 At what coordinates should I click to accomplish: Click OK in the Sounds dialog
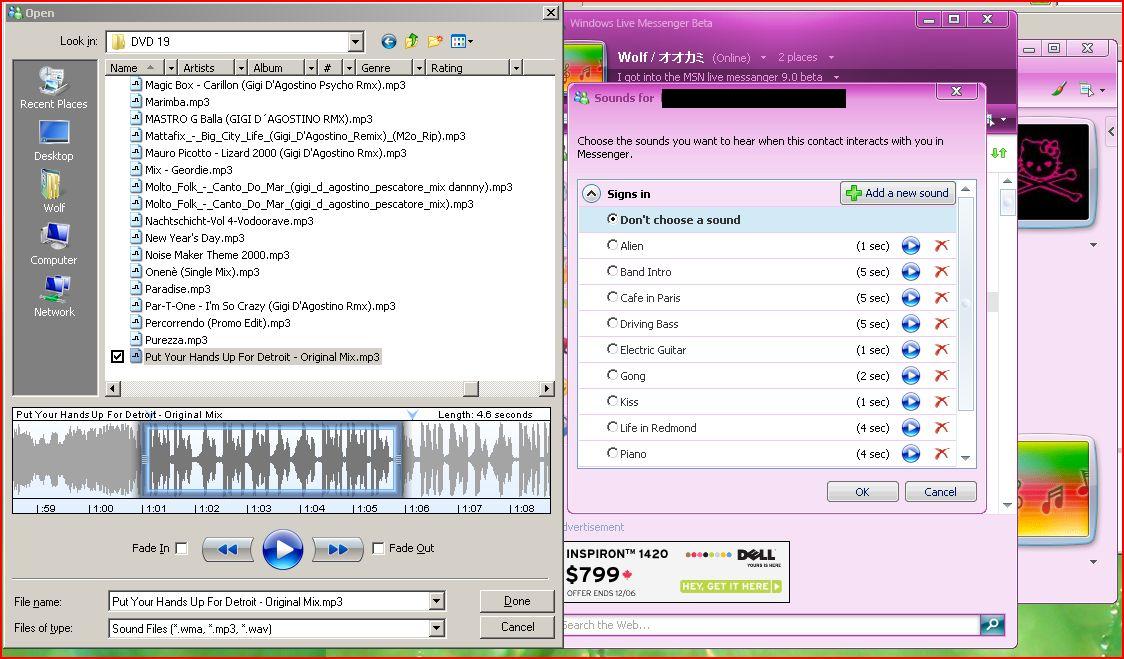(862, 492)
